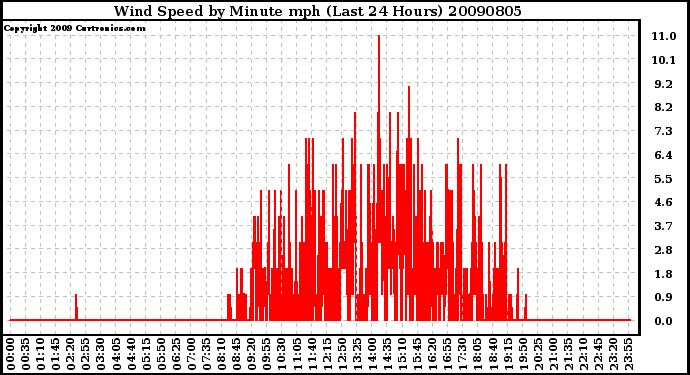This screenshot has height=375, width=690.
Task: Click the x-axis time label 13:25
Action: click(356, 354)
